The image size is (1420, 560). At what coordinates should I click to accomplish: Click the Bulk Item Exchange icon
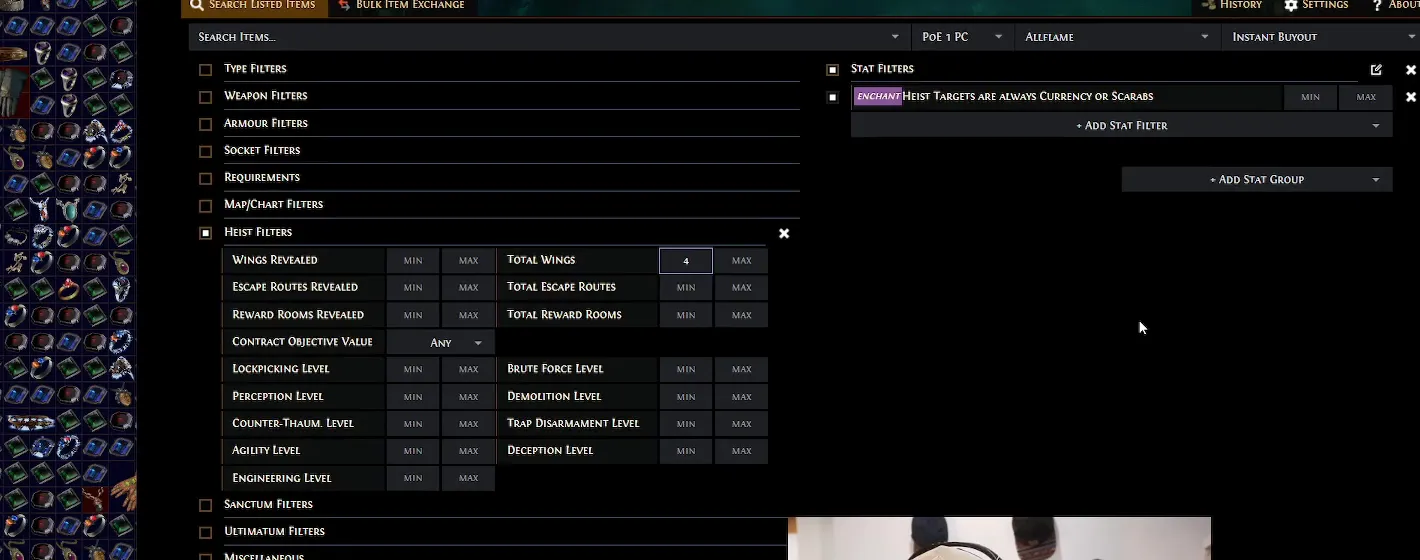(345, 5)
